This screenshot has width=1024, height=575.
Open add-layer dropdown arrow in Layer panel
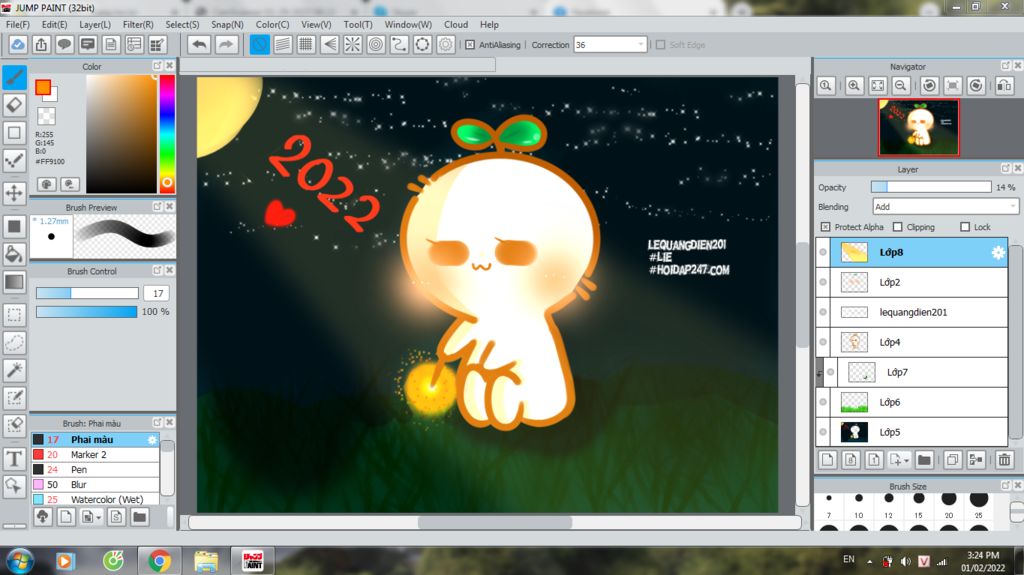click(906, 461)
